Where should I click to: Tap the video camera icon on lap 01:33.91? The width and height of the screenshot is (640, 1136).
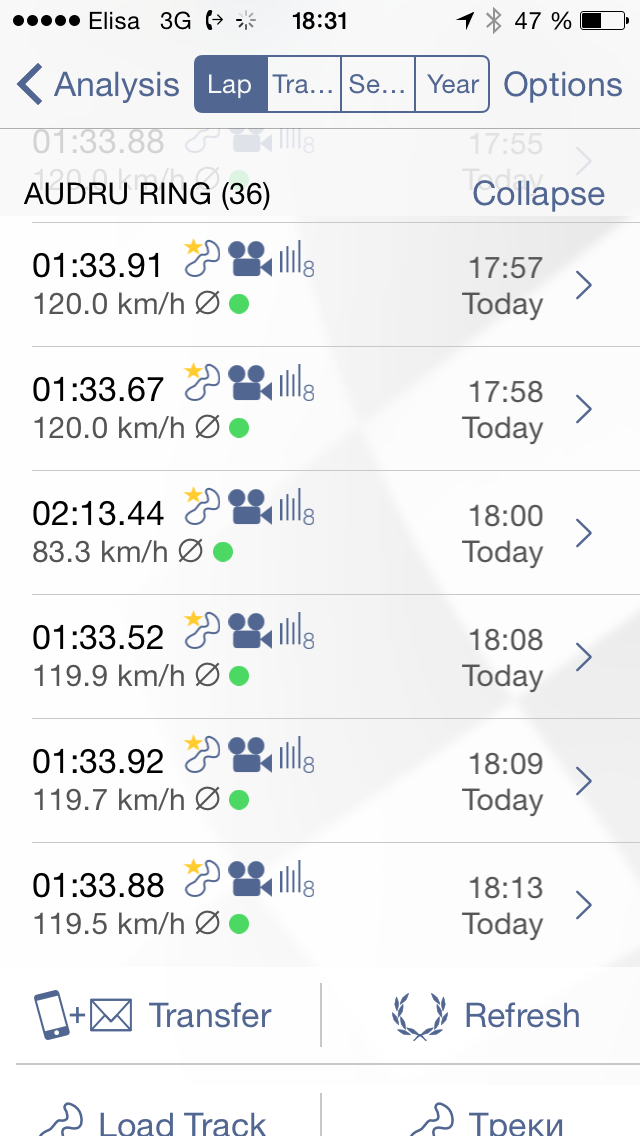[x=250, y=262]
